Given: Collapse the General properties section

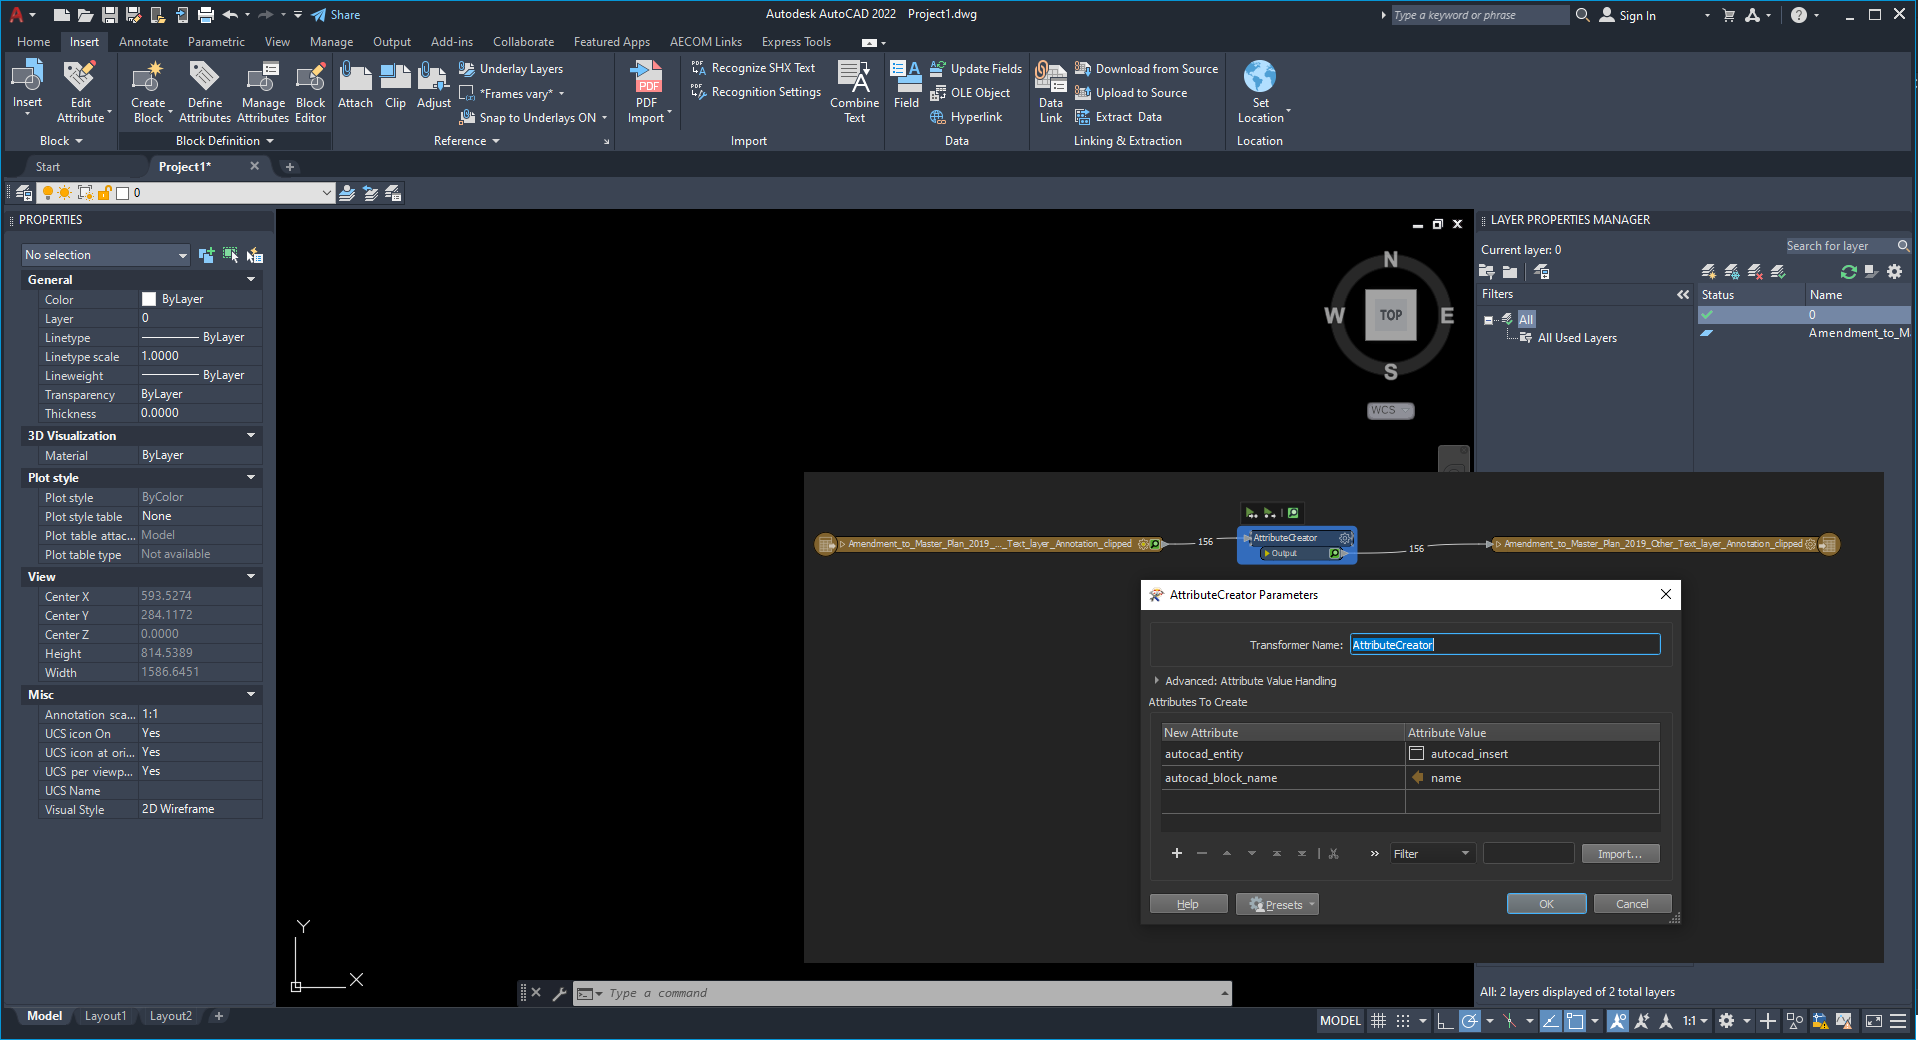Looking at the screenshot, I should pyautogui.click(x=251, y=280).
